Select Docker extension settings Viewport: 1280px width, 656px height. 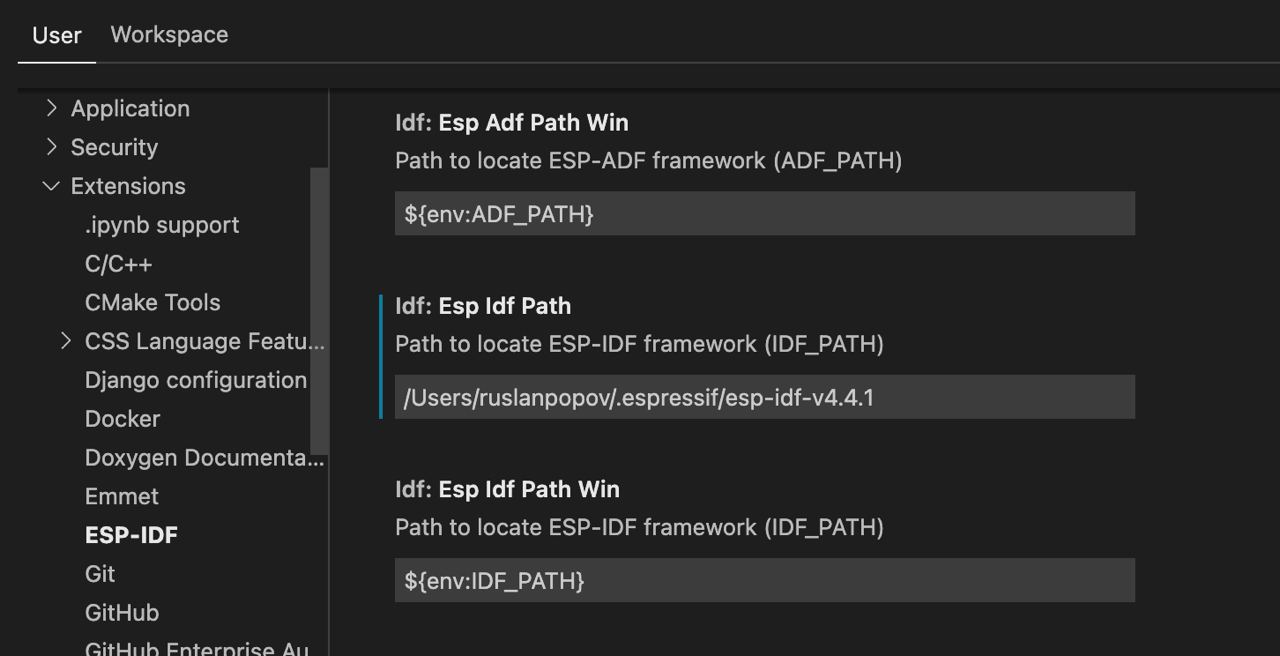(122, 419)
